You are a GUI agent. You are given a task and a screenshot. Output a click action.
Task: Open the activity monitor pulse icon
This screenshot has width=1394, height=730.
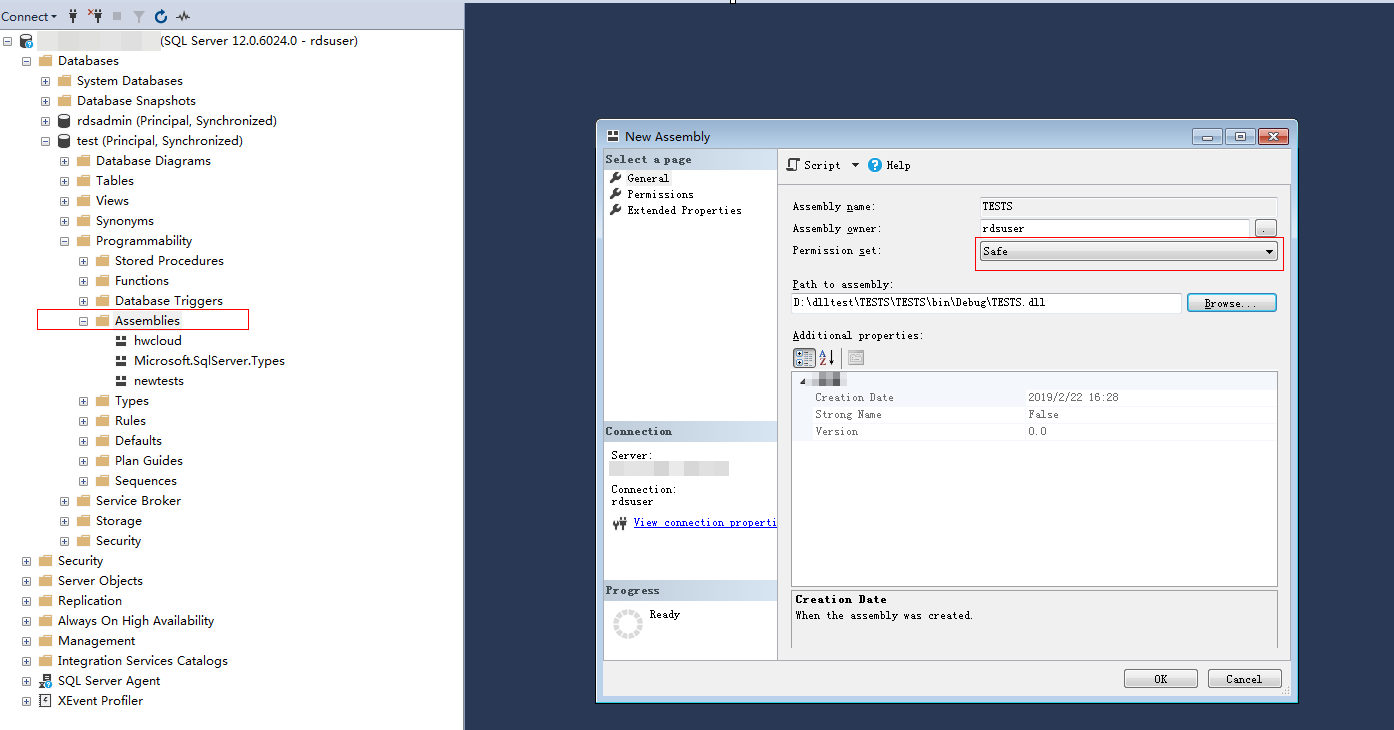183,16
